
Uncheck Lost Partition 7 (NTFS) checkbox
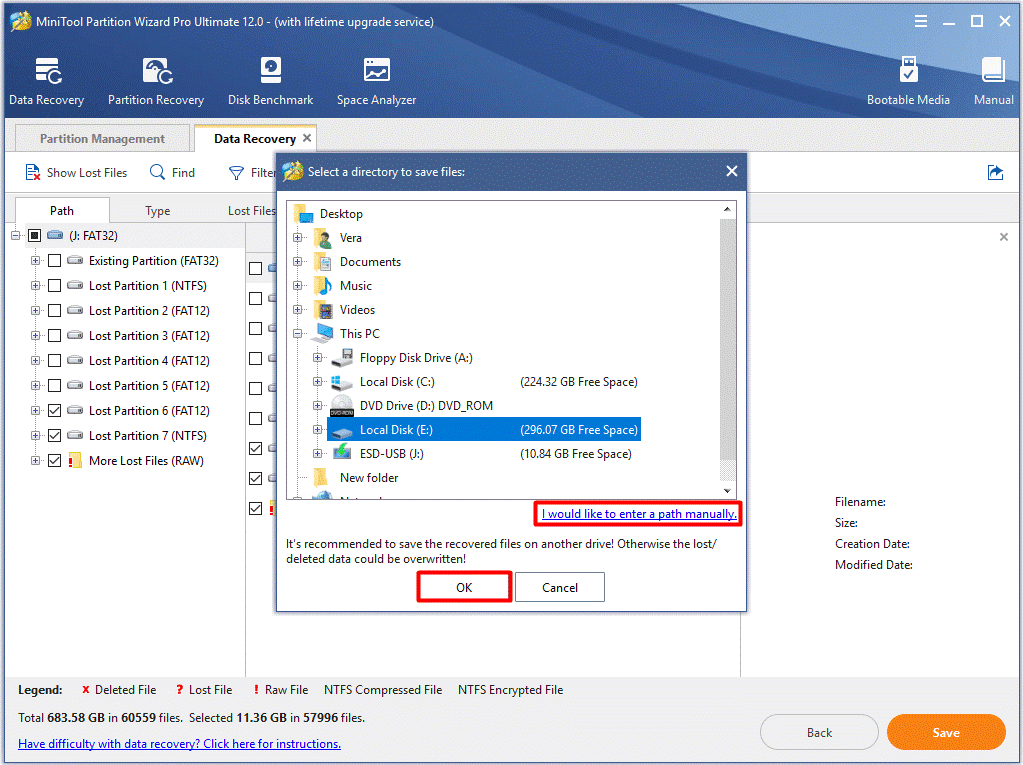(x=55, y=436)
